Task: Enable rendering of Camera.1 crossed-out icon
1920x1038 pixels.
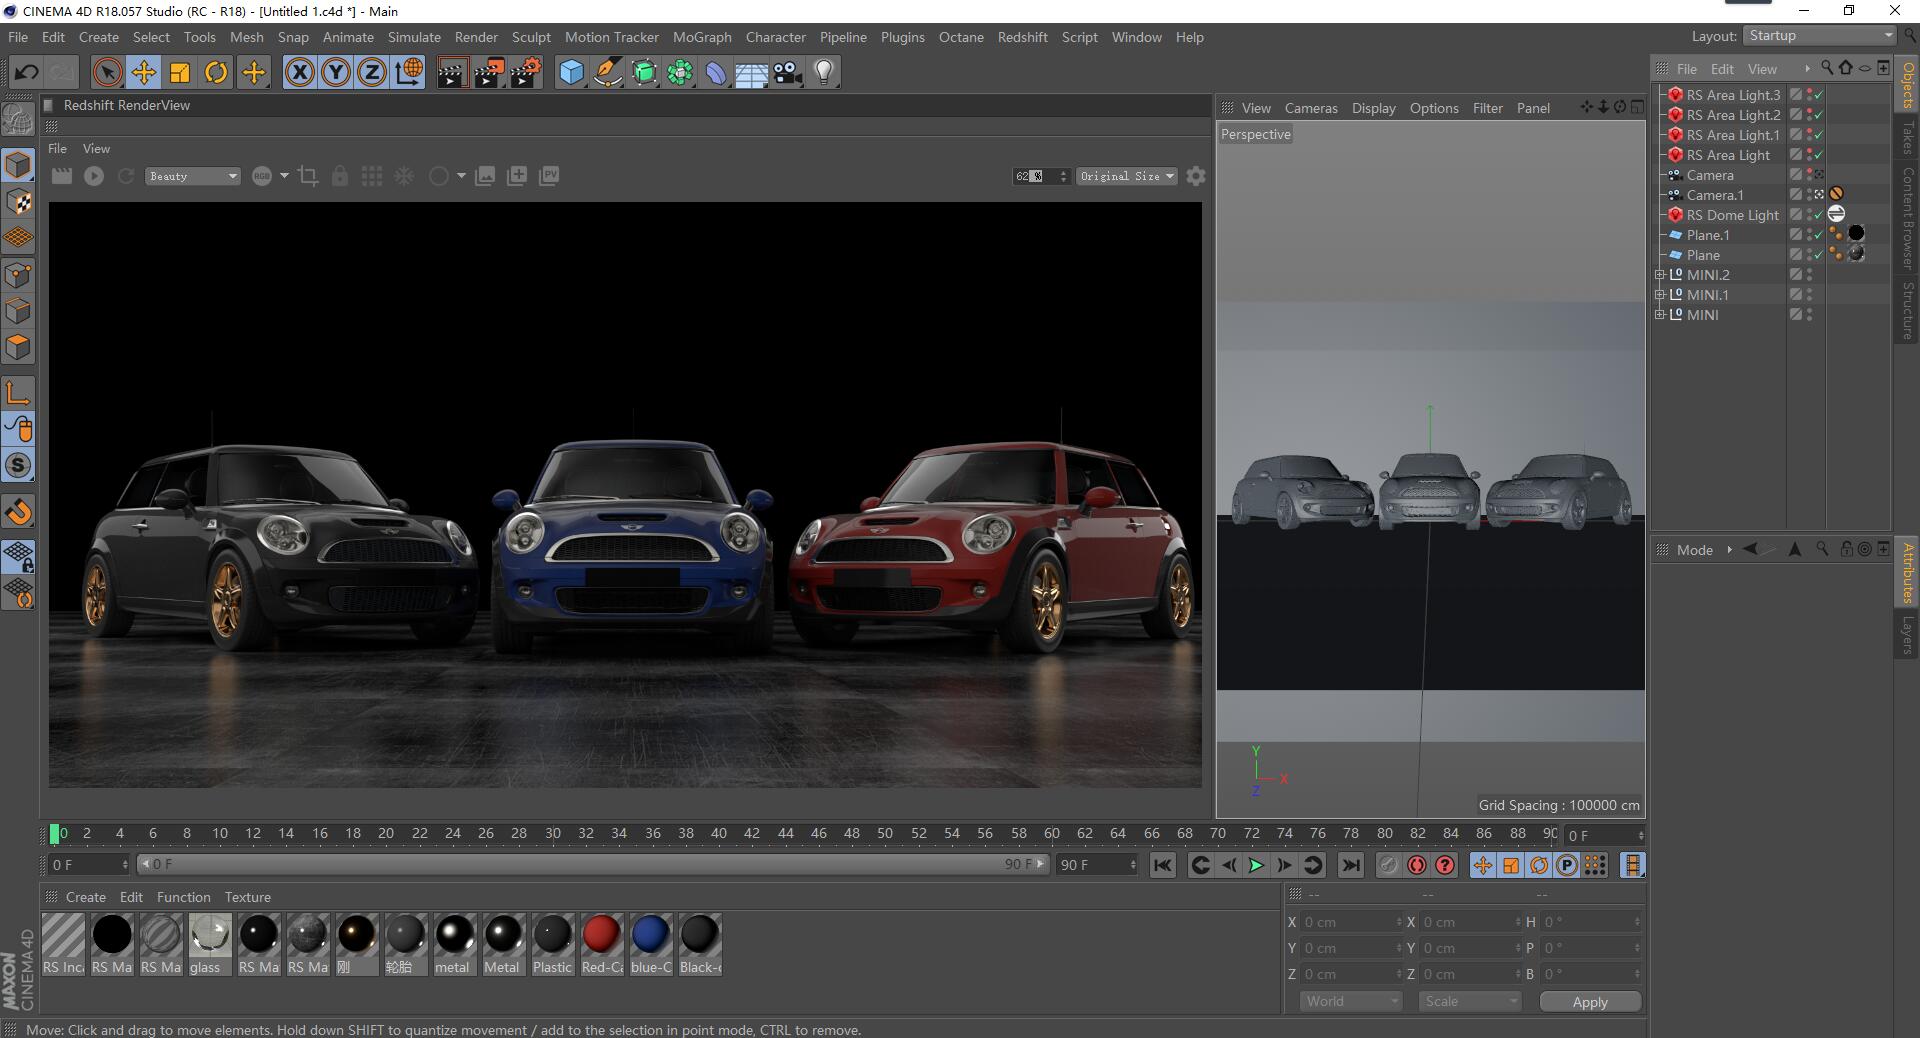Action: [1838, 193]
